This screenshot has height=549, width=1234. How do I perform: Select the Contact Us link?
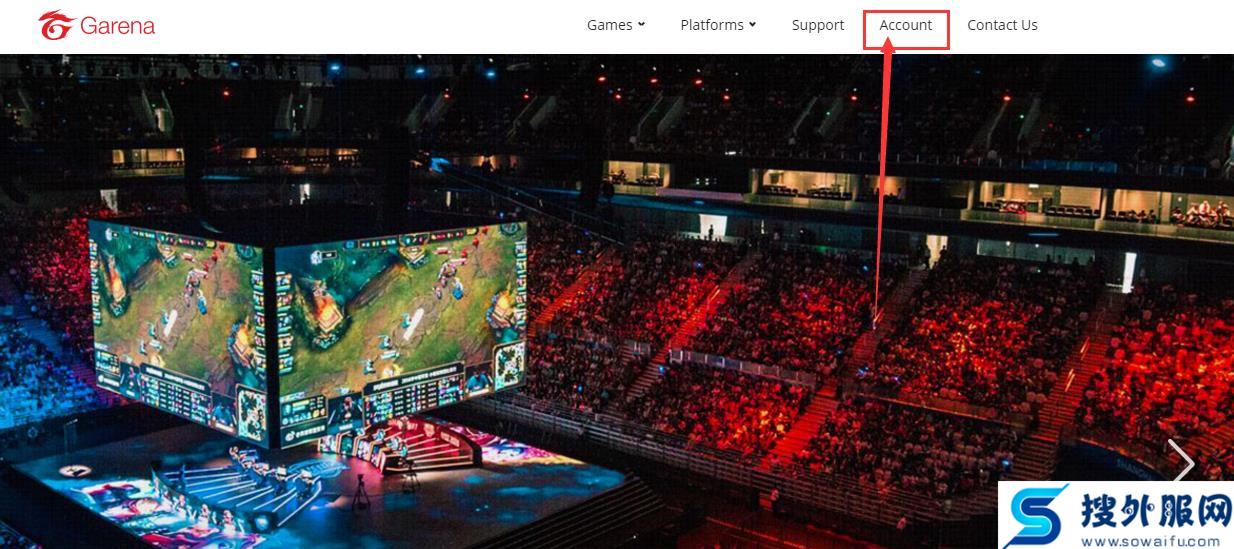1002,25
